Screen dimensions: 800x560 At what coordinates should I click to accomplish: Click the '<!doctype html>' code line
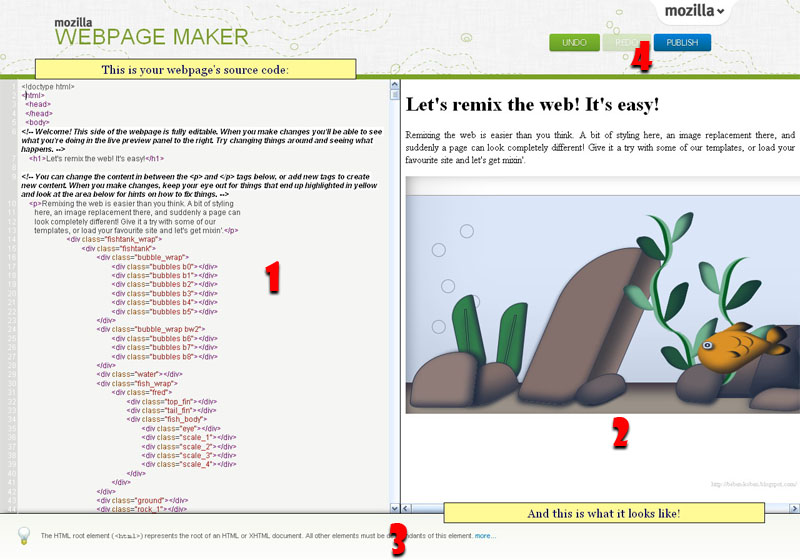coord(48,87)
